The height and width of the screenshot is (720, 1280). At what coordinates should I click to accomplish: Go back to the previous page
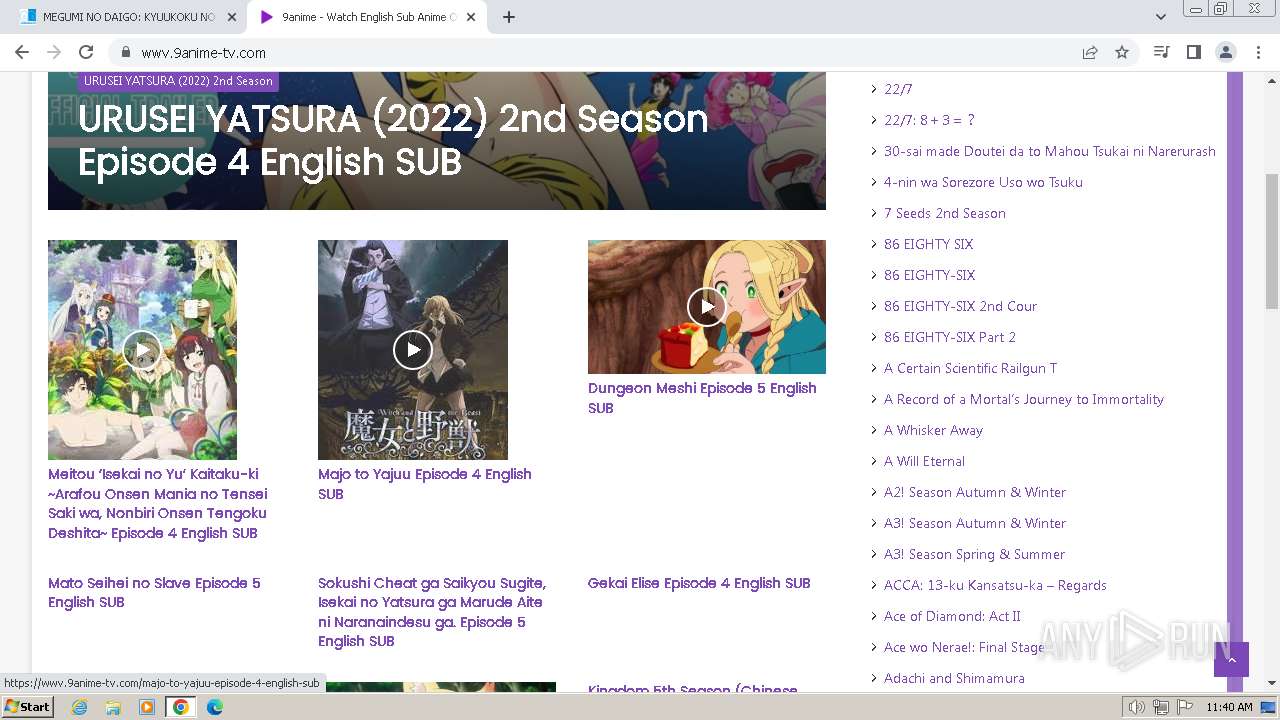point(22,52)
